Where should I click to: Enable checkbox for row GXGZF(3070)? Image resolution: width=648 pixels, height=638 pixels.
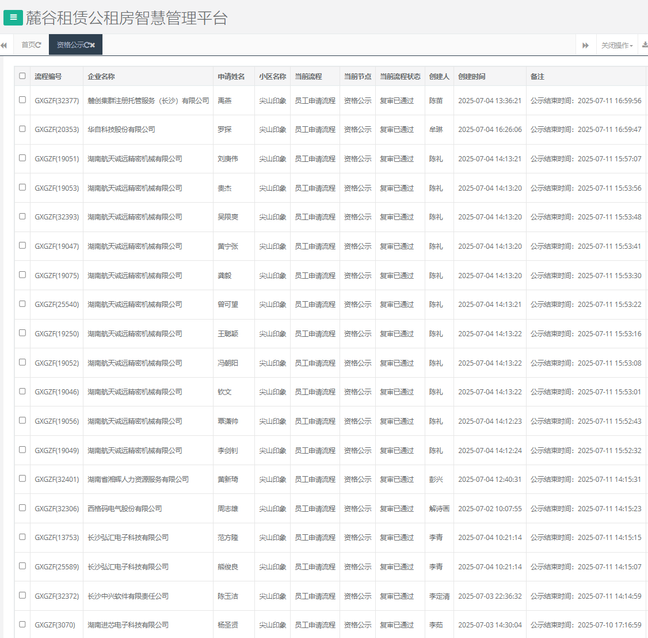coord(22,625)
